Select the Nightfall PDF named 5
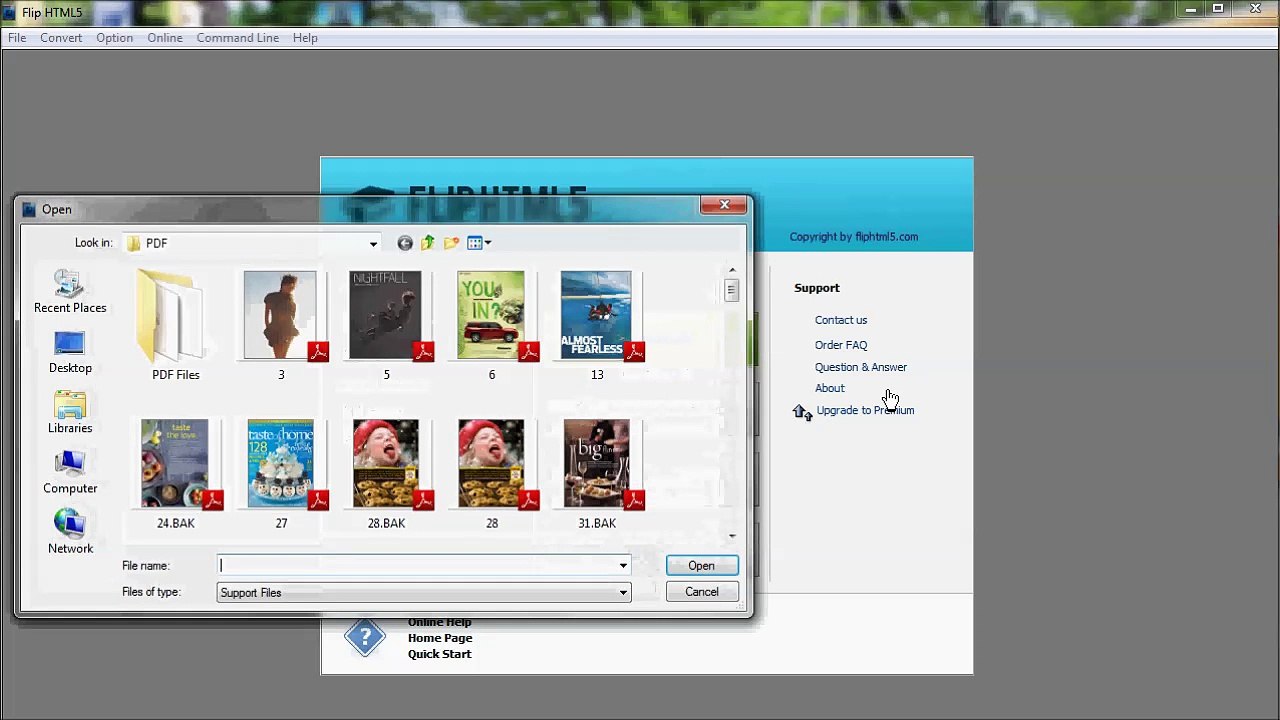 [387, 325]
